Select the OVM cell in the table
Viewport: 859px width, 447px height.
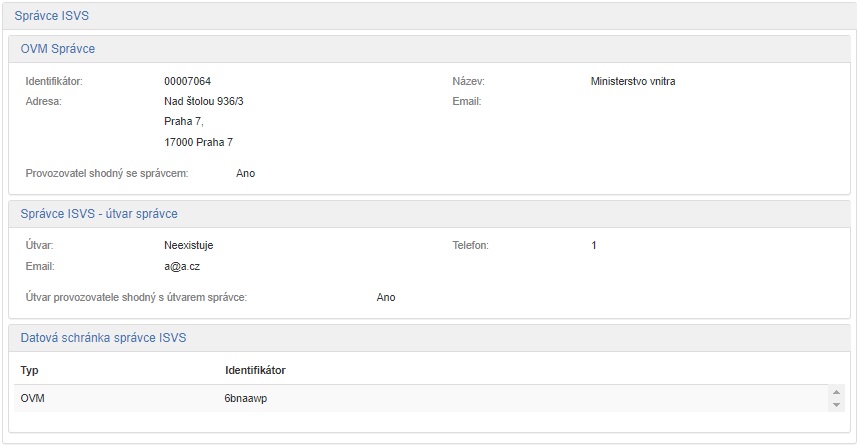[33, 398]
